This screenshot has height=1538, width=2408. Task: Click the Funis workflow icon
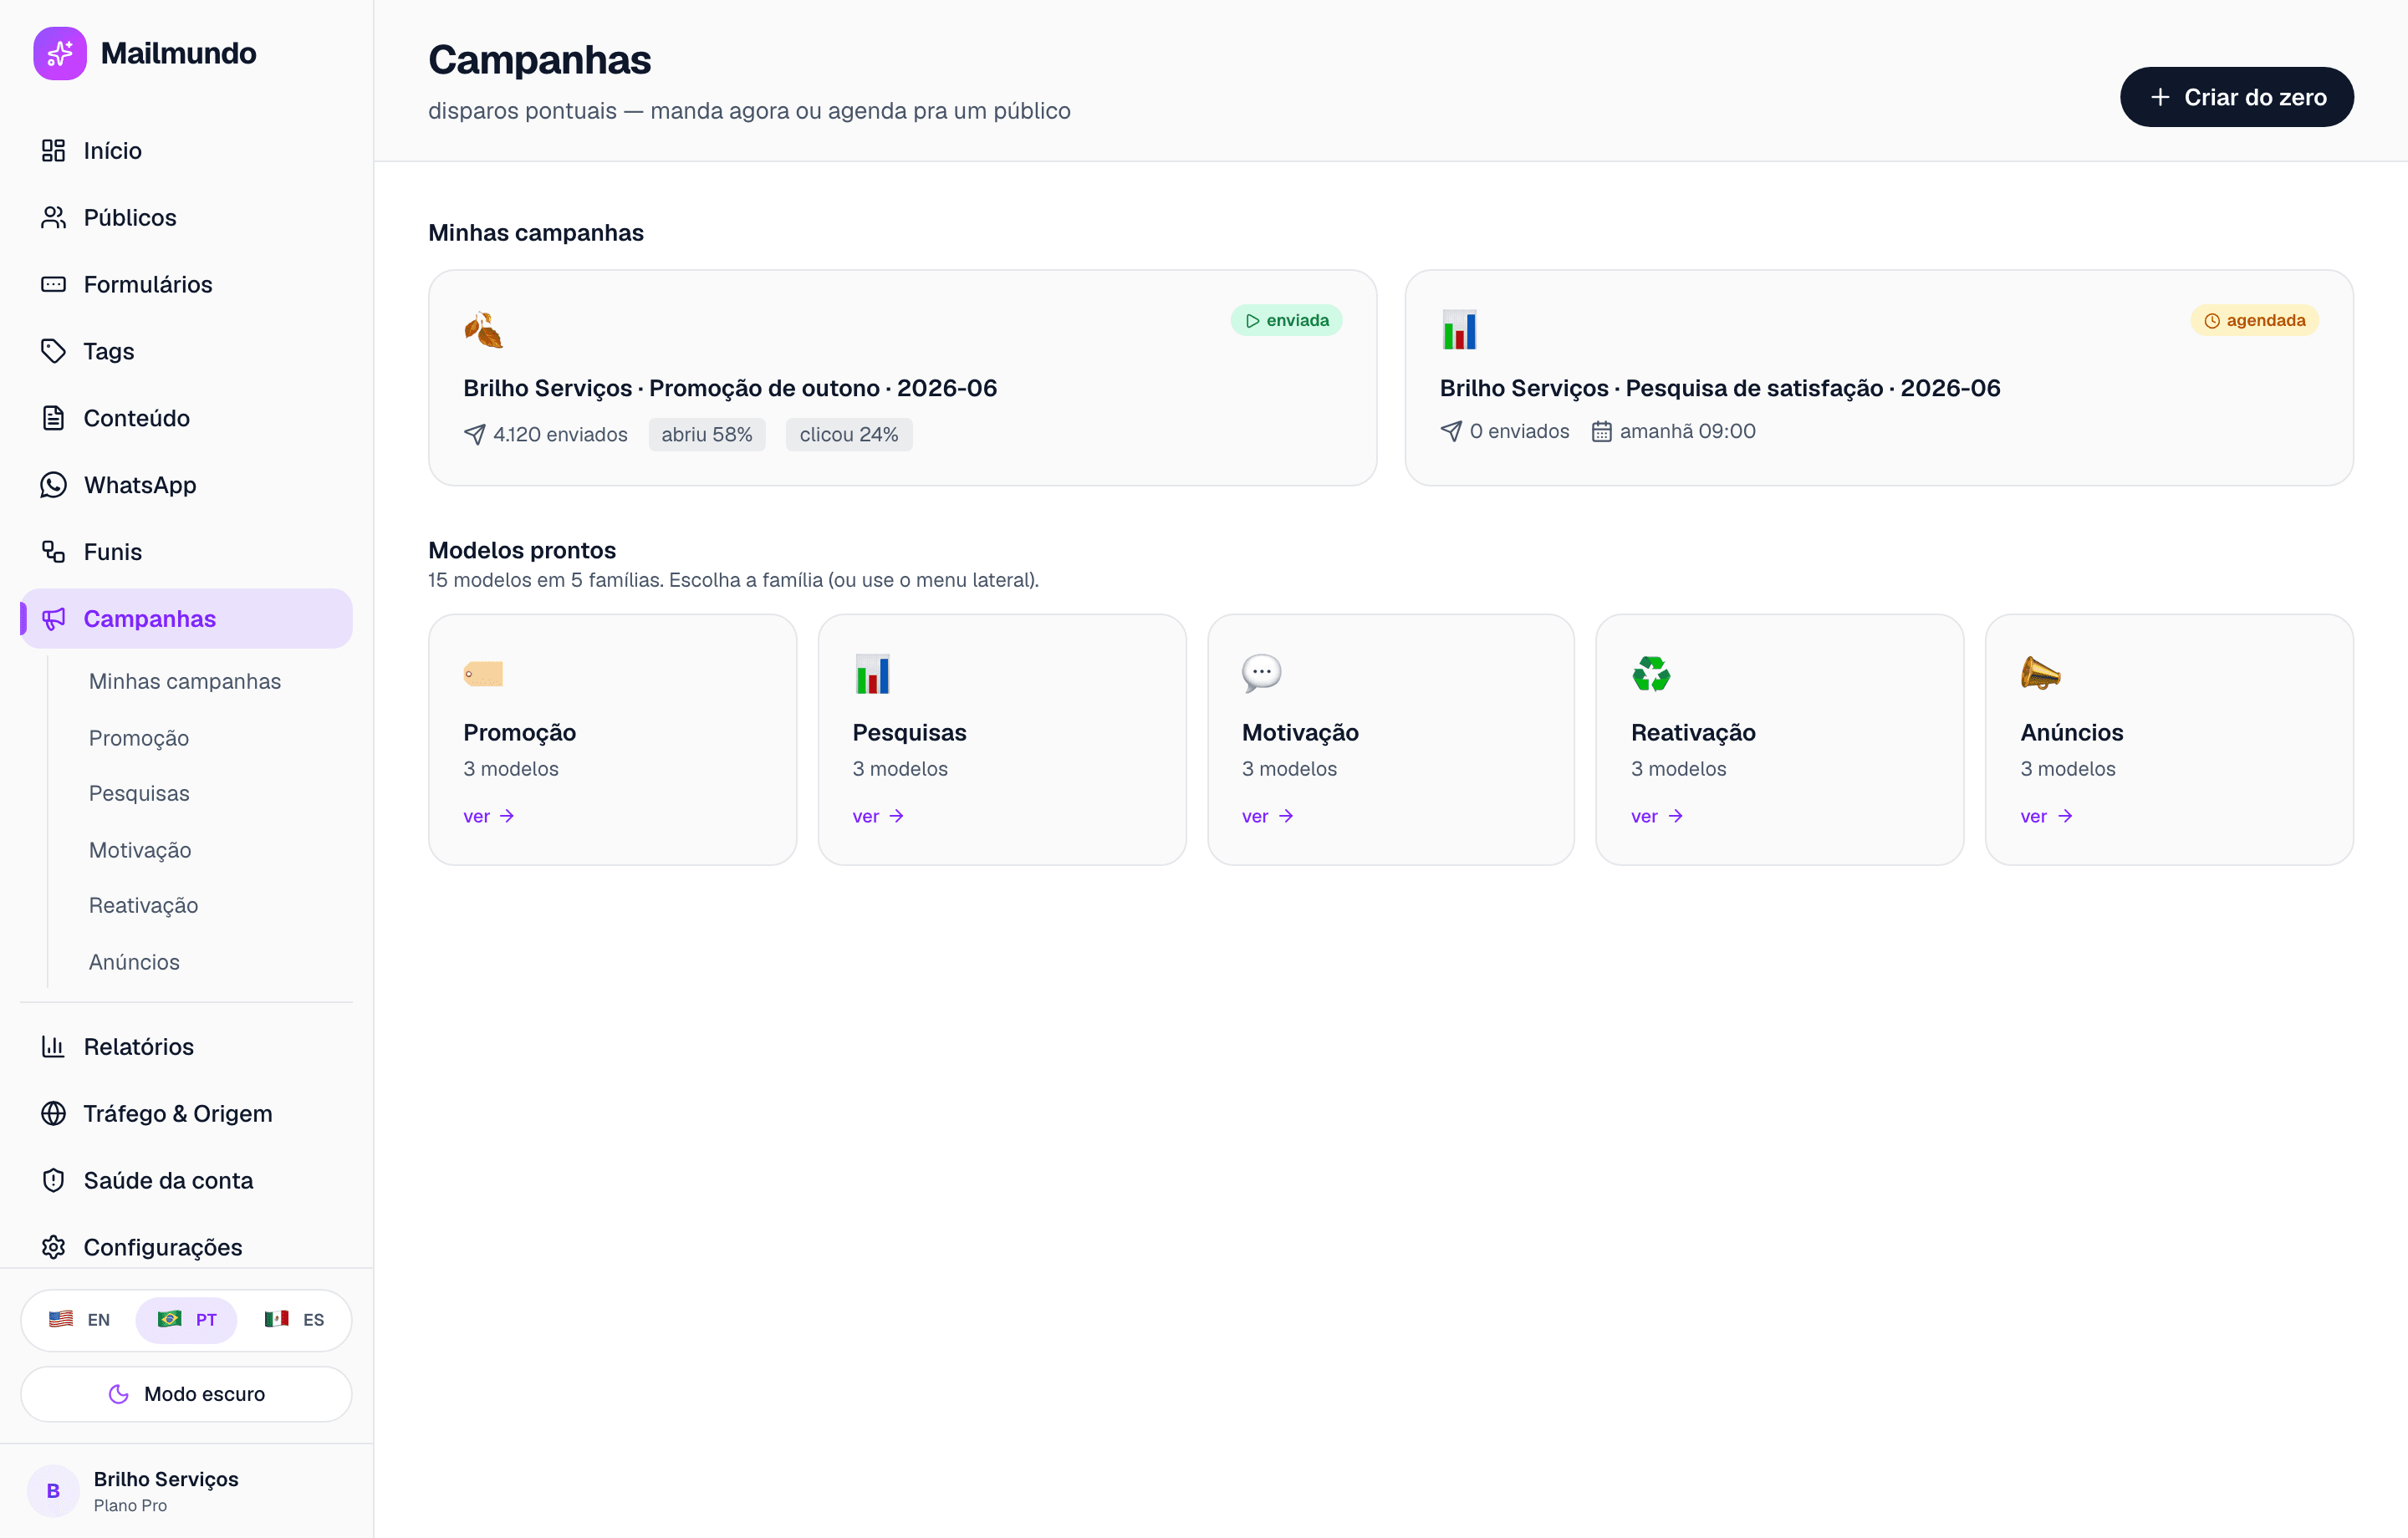[53, 552]
